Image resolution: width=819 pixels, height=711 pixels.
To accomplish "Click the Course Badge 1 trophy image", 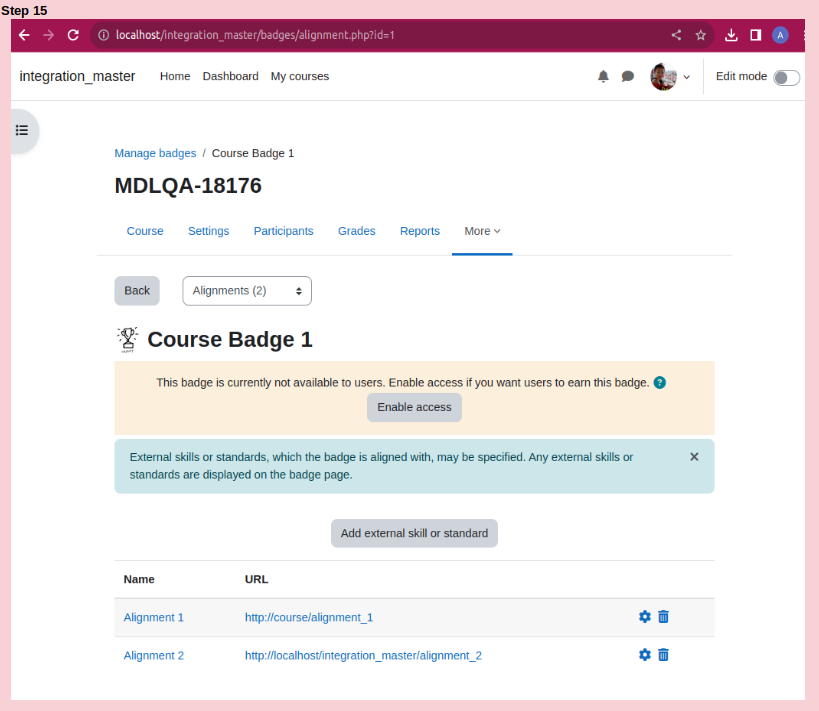I will (x=127, y=340).
